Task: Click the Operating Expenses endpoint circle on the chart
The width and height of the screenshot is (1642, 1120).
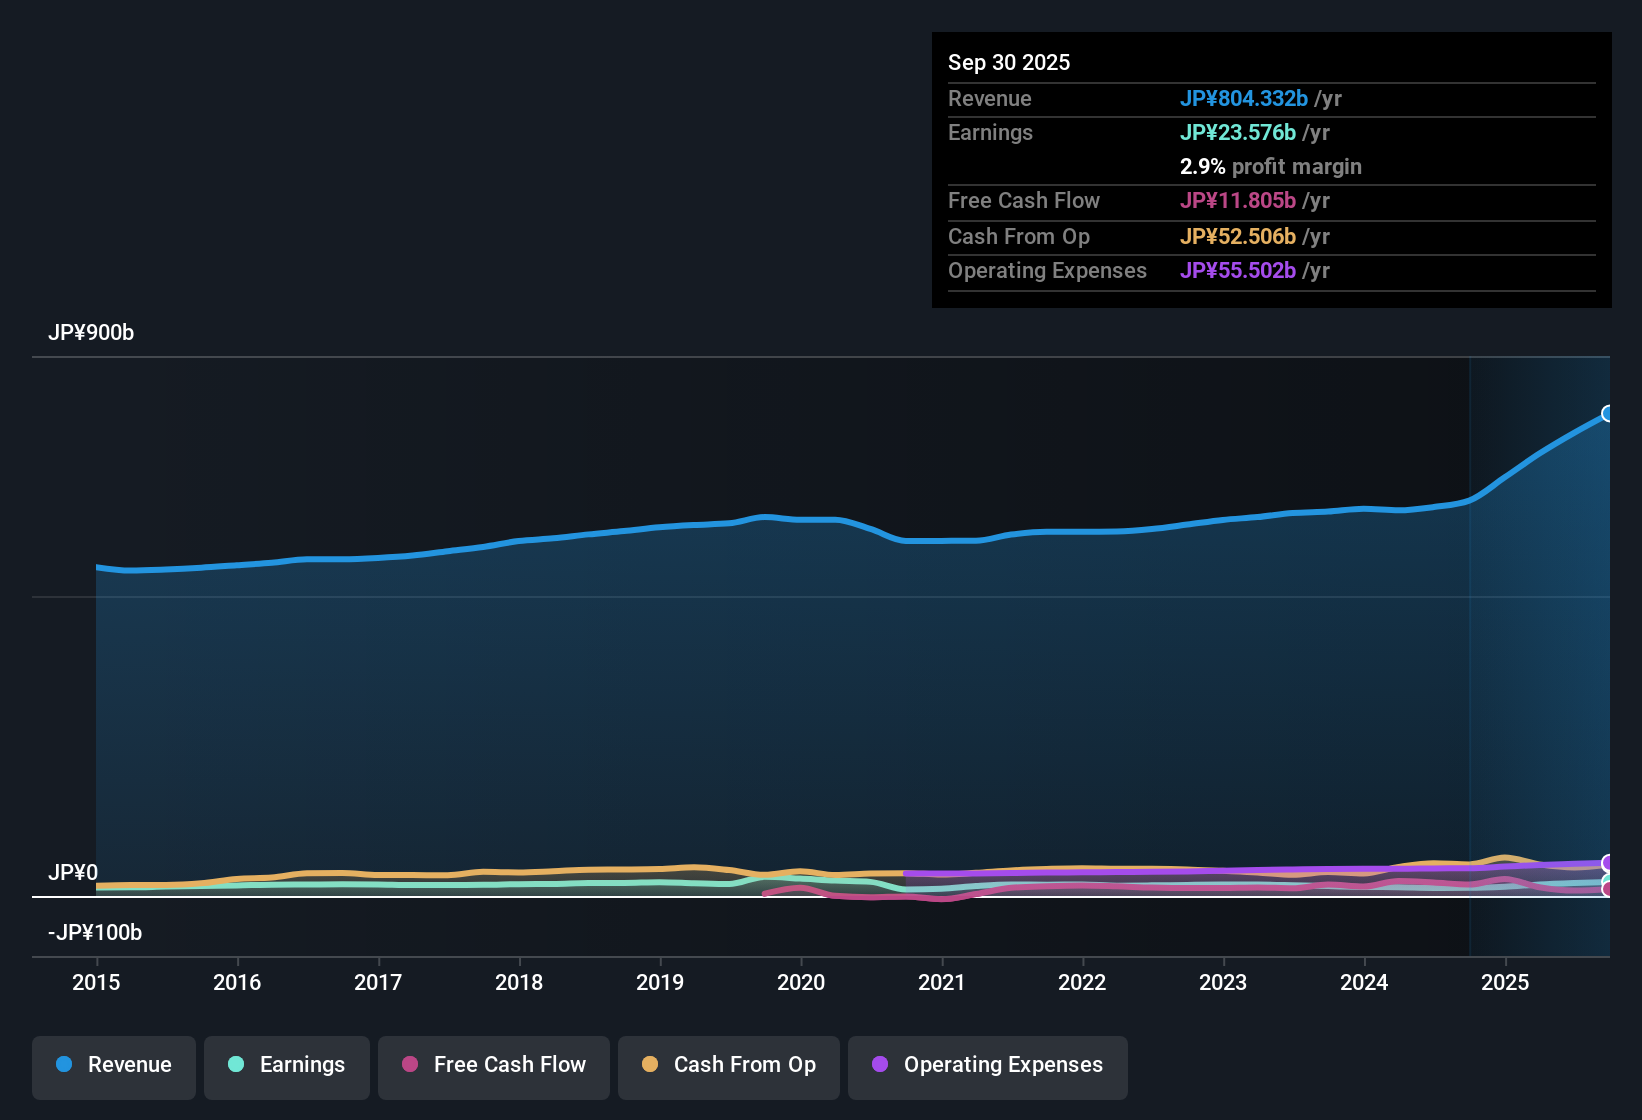Action: tap(1608, 860)
